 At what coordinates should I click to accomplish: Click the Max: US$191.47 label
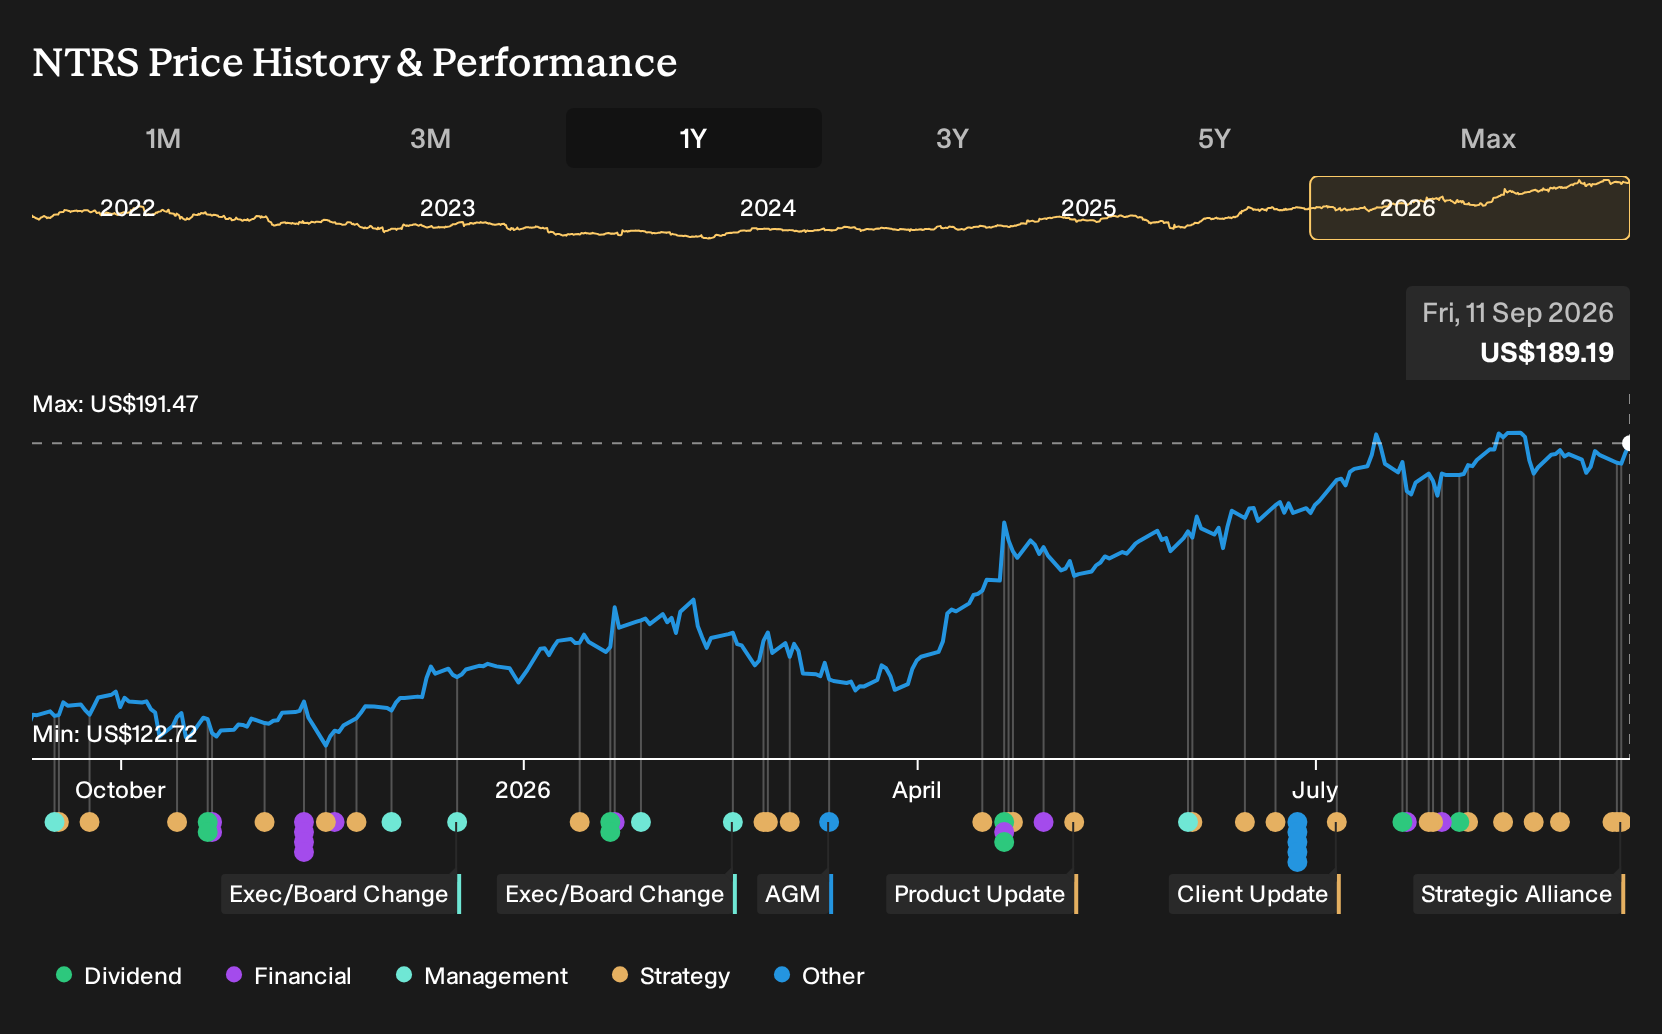pyautogui.click(x=115, y=404)
